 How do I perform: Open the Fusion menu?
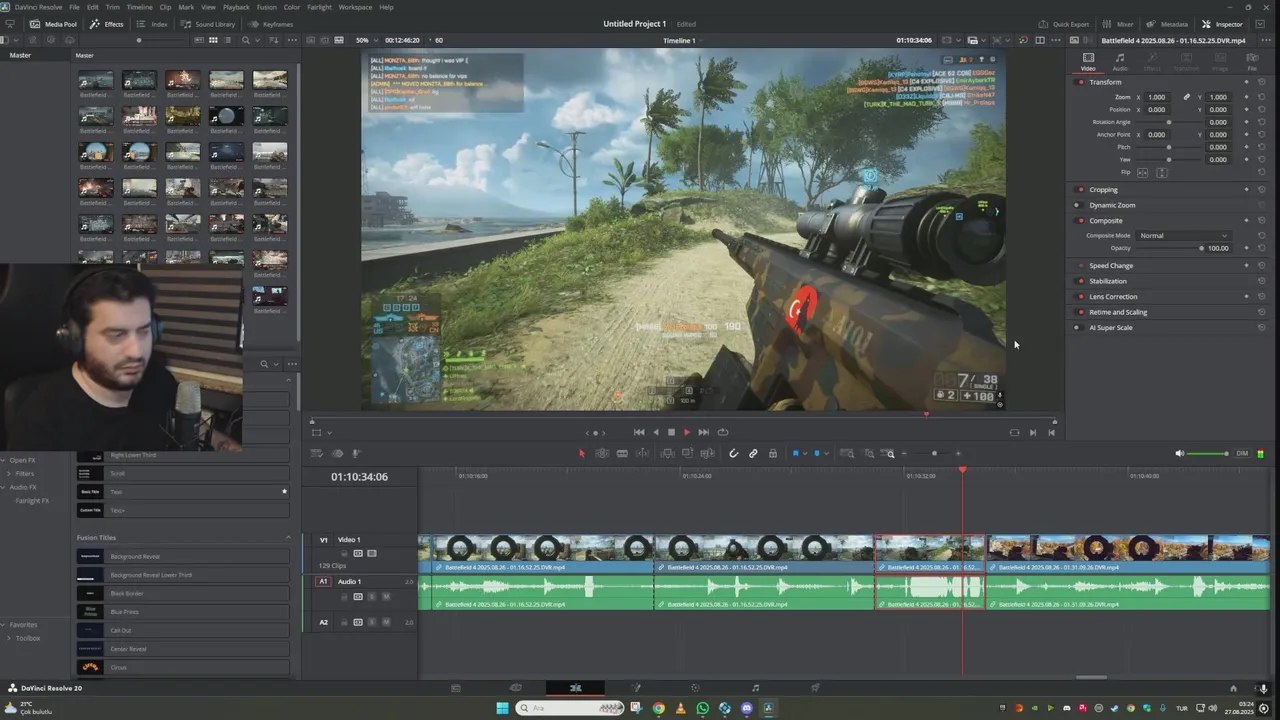coord(266,7)
